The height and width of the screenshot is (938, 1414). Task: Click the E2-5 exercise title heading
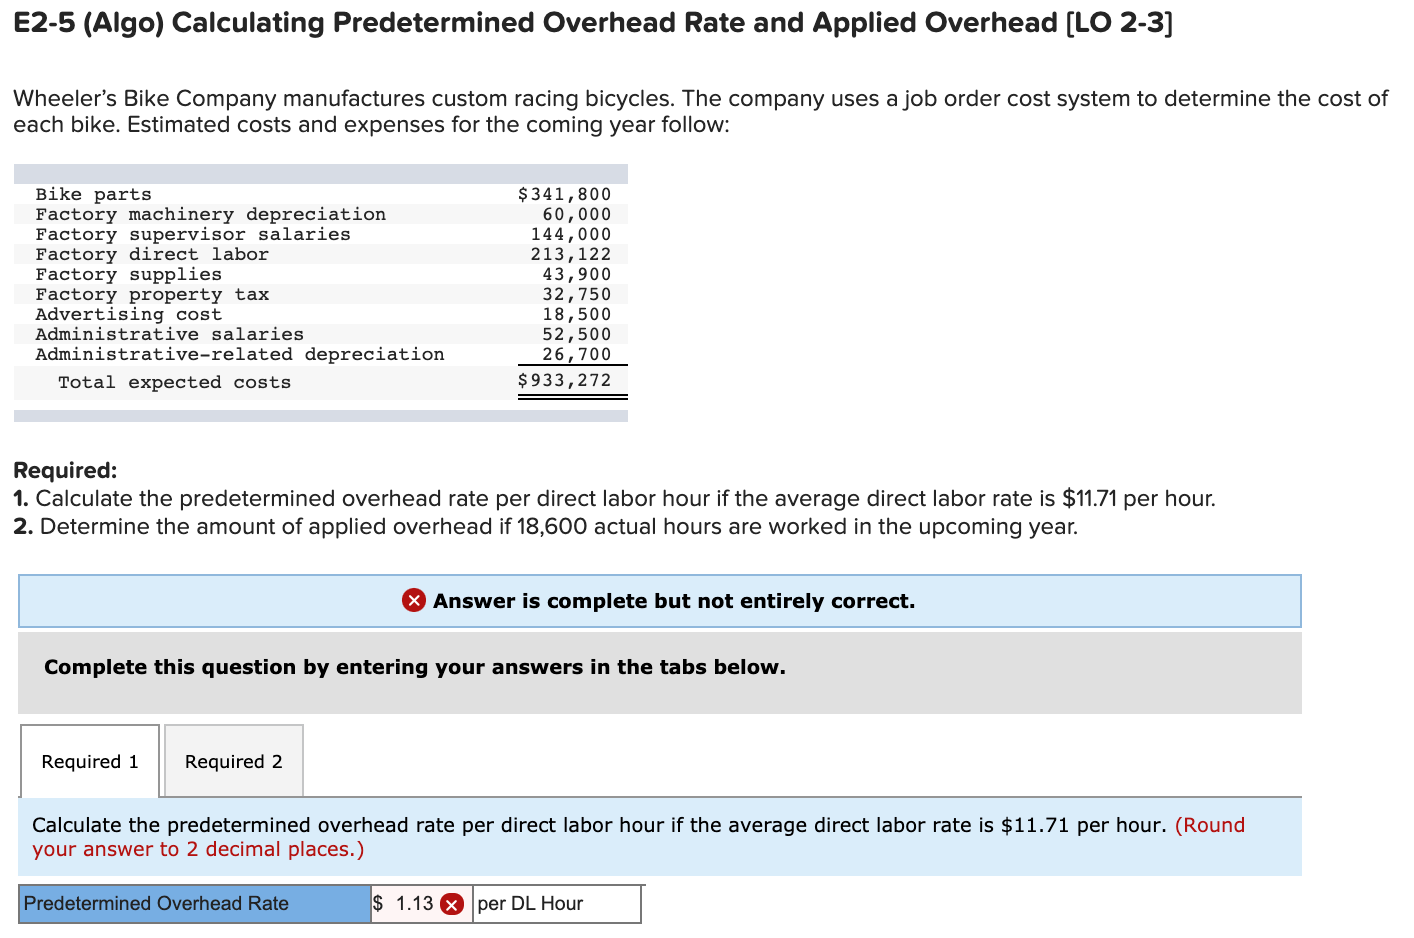click(x=593, y=22)
